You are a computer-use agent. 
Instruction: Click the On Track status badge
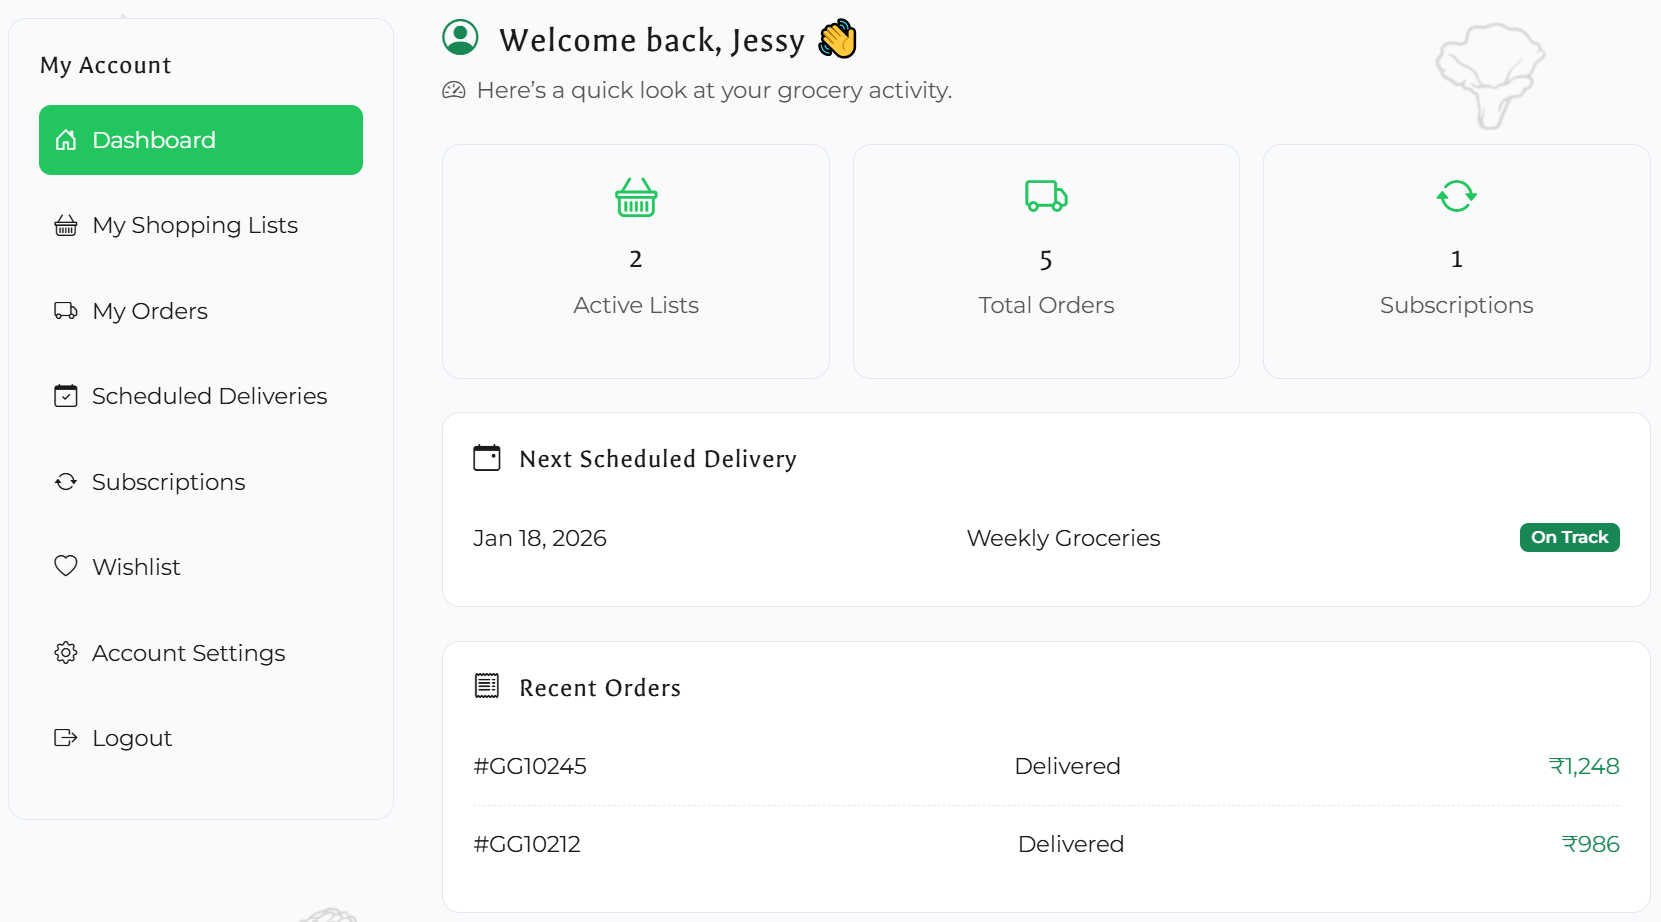point(1569,537)
